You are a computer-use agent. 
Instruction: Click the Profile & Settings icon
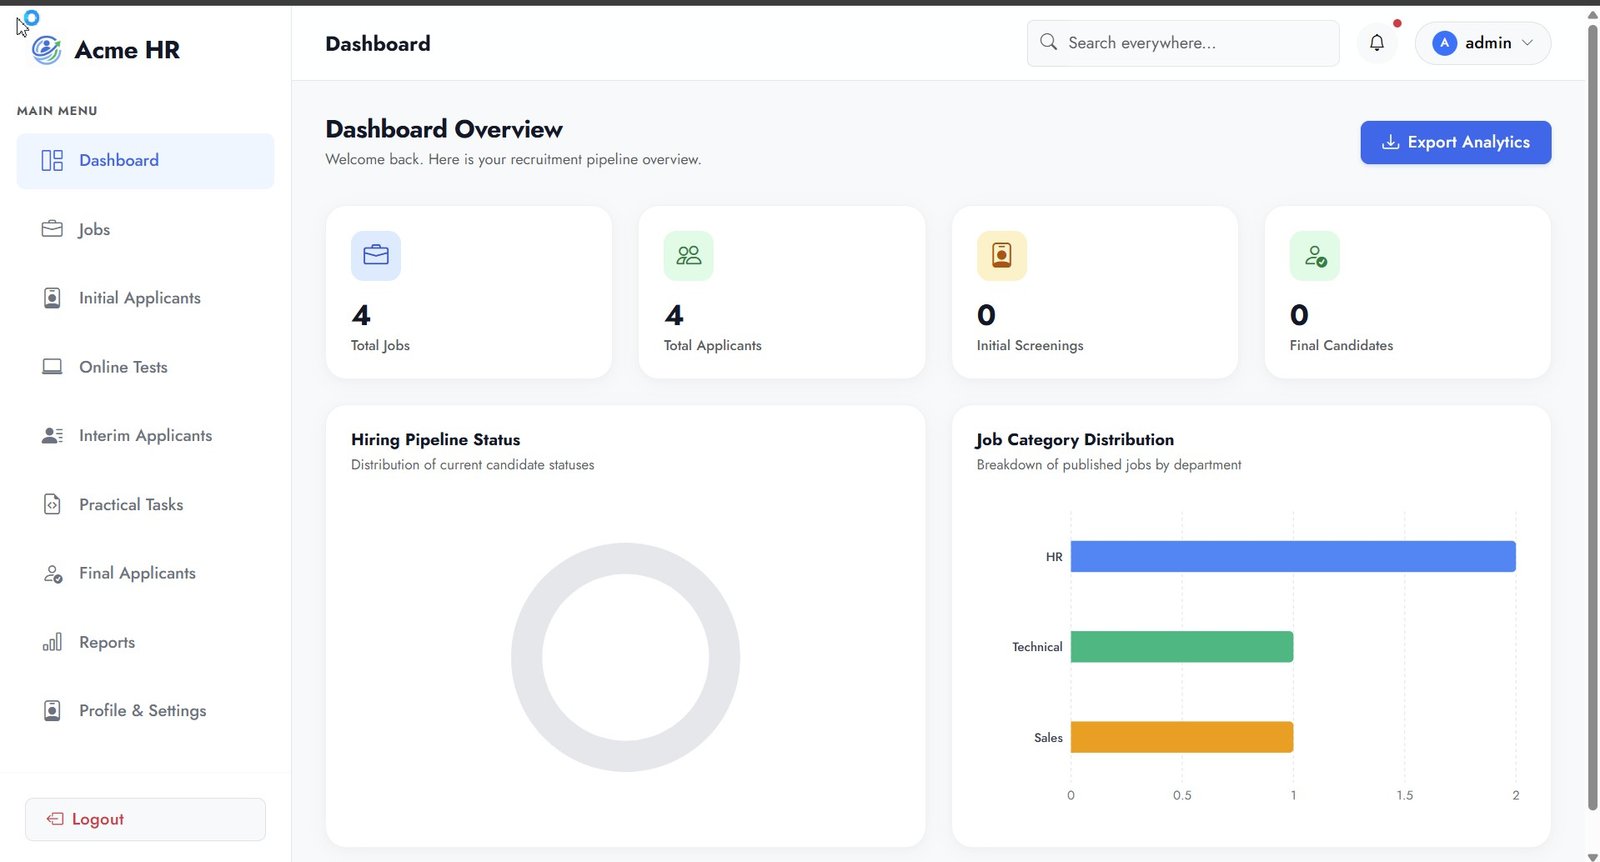click(52, 711)
